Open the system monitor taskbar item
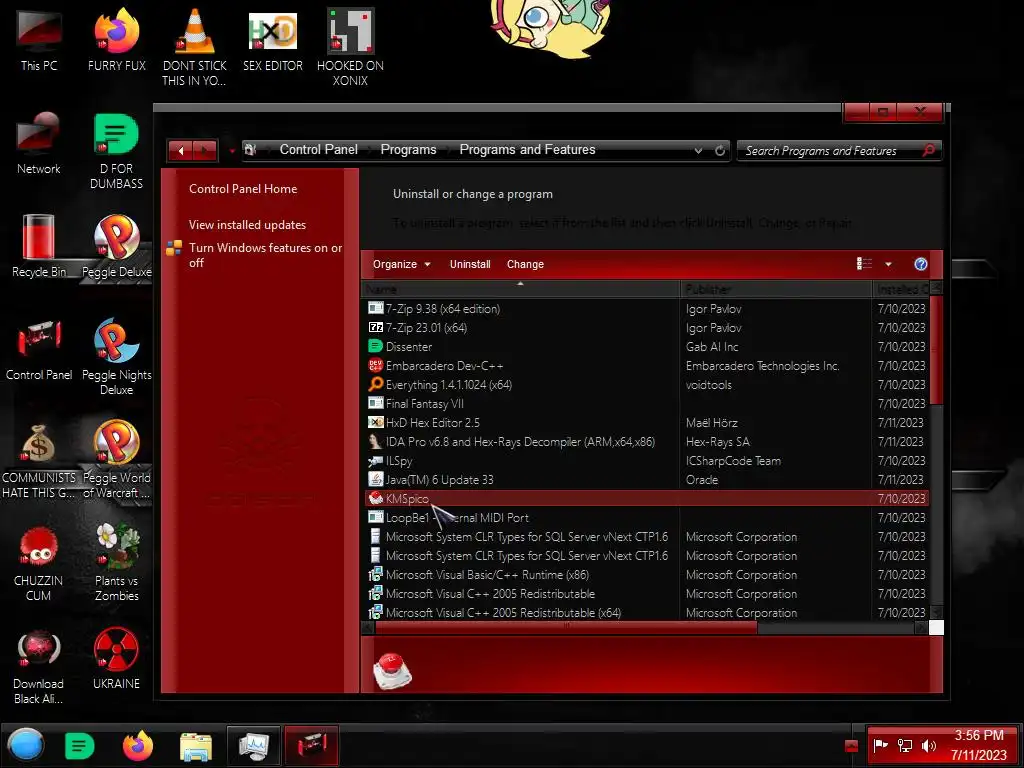The width and height of the screenshot is (1024, 768). (x=254, y=746)
